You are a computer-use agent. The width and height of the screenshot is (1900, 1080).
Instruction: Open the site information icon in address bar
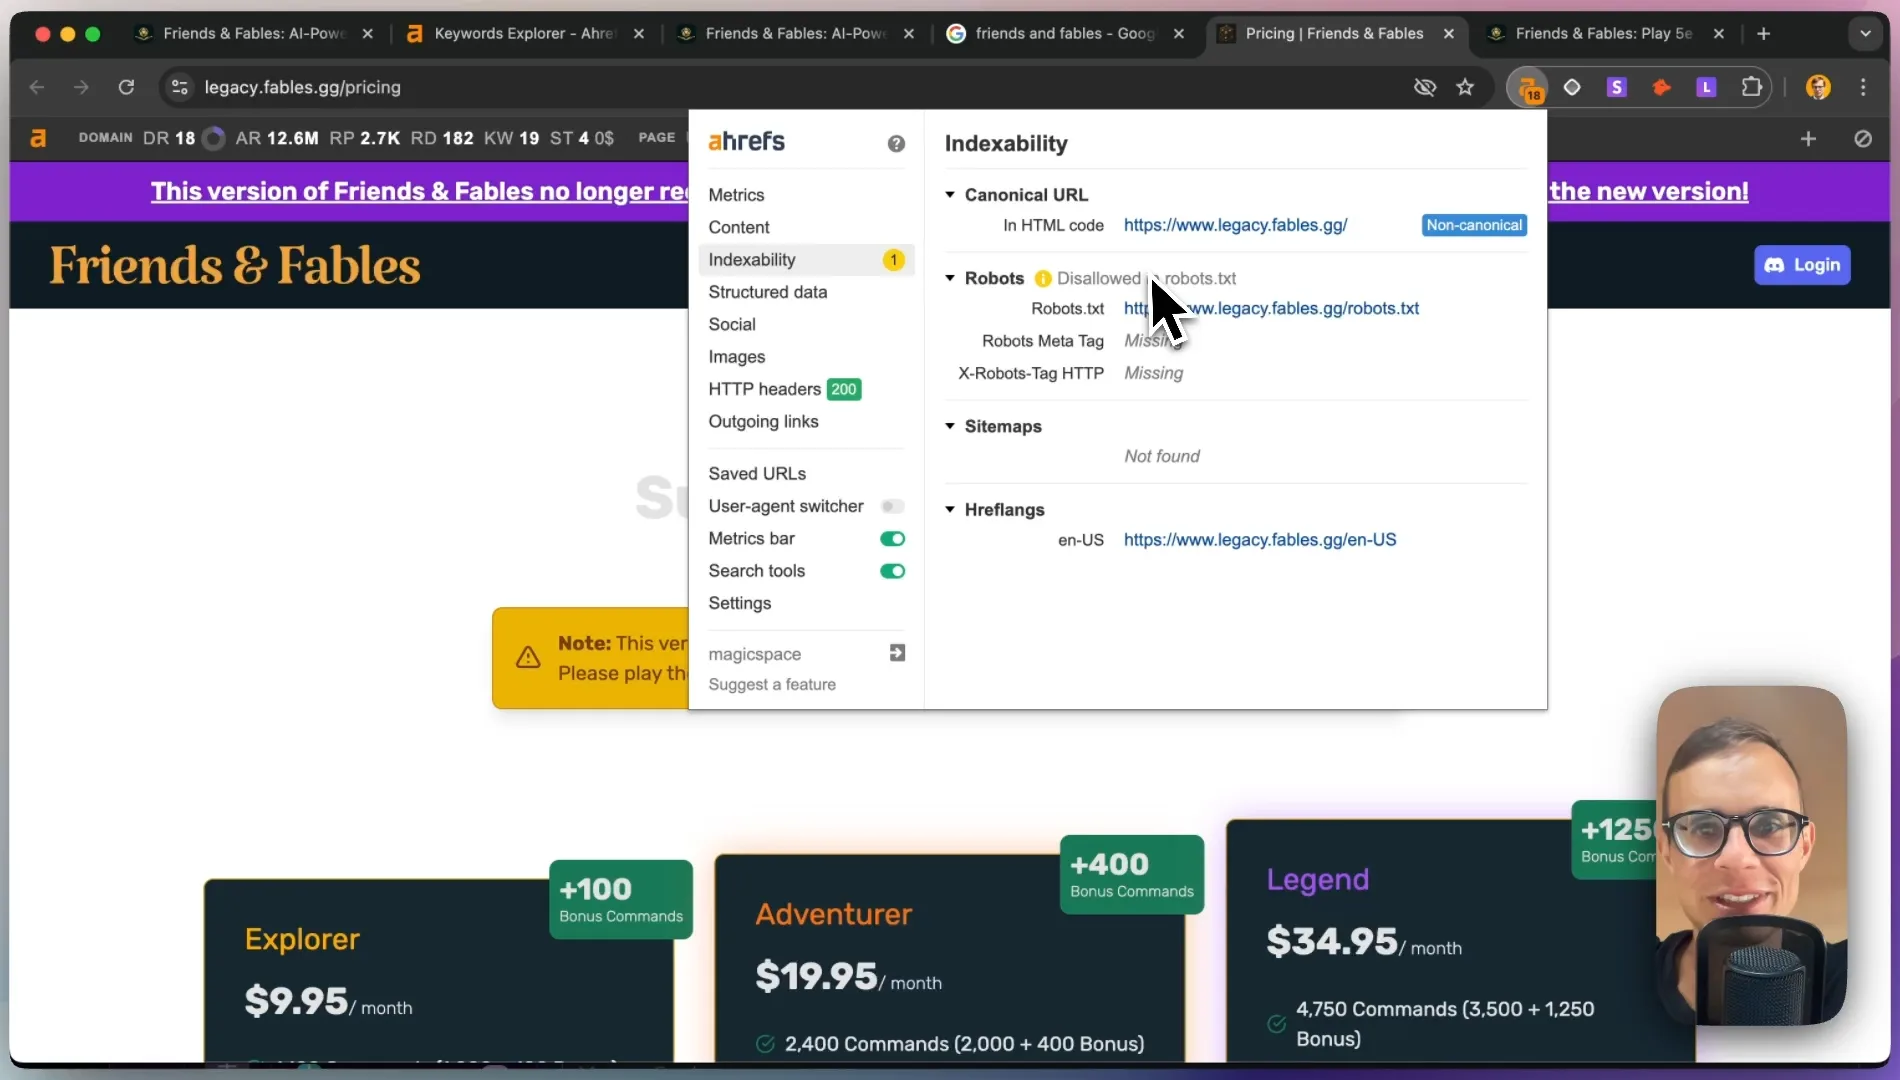pos(180,88)
